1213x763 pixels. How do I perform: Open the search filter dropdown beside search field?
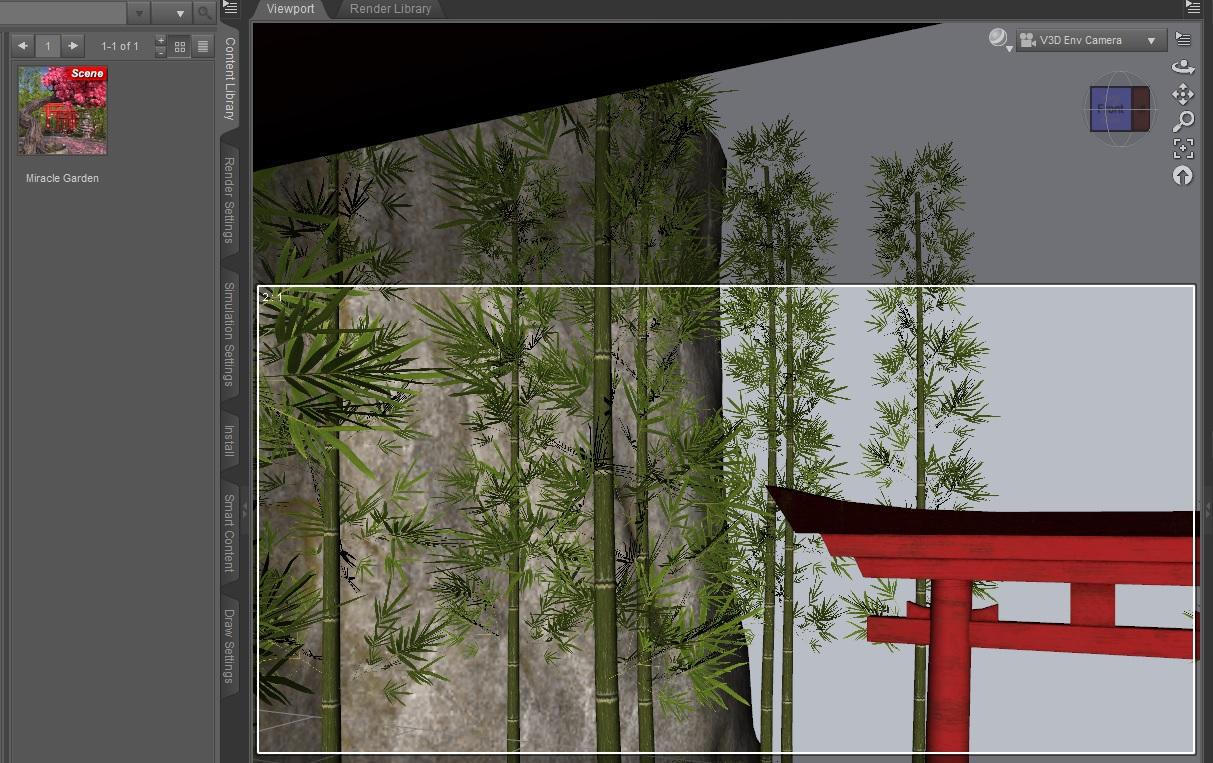coord(139,13)
